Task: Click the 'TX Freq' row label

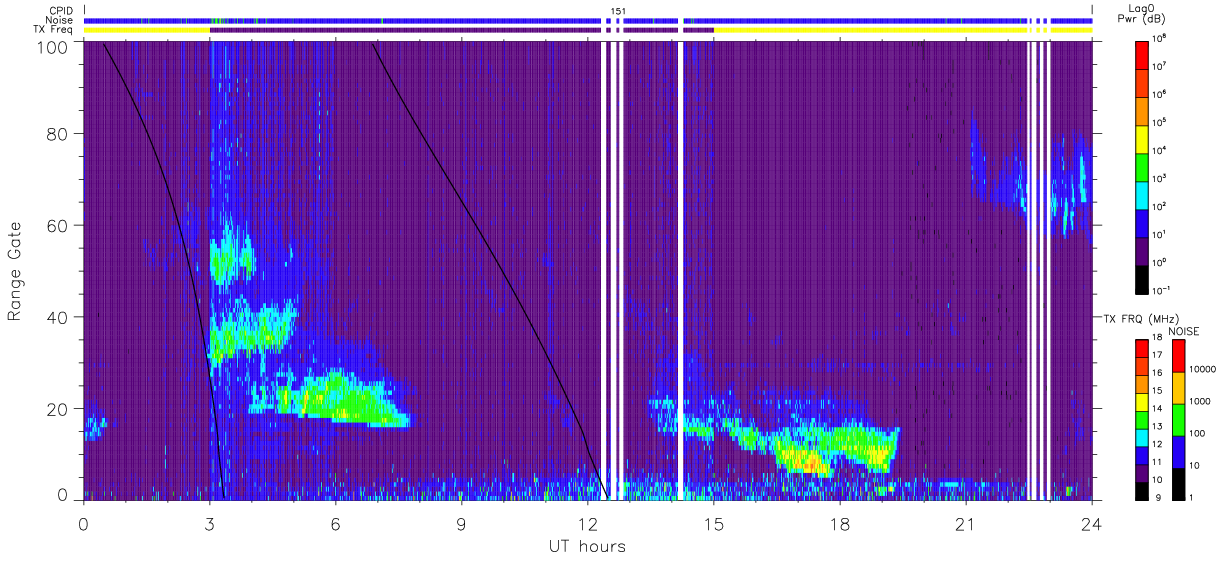Action: point(53,29)
